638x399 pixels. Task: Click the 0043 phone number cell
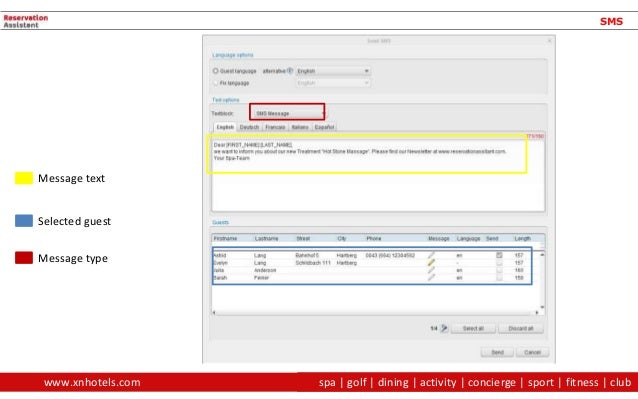(390, 255)
